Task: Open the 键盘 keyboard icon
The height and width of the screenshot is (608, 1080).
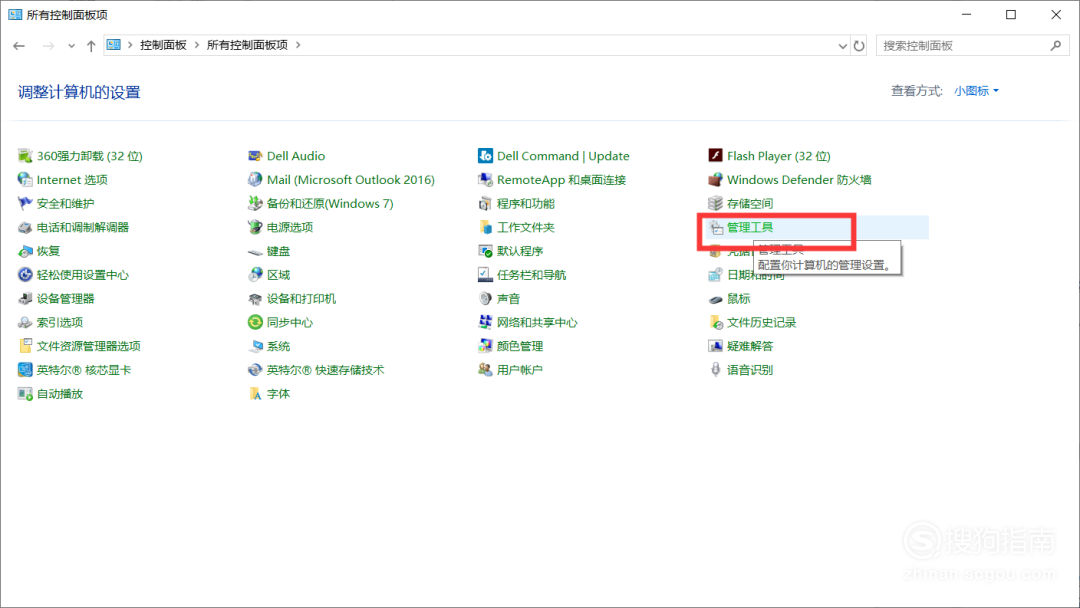Action: pyautogui.click(x=255, y=251)
